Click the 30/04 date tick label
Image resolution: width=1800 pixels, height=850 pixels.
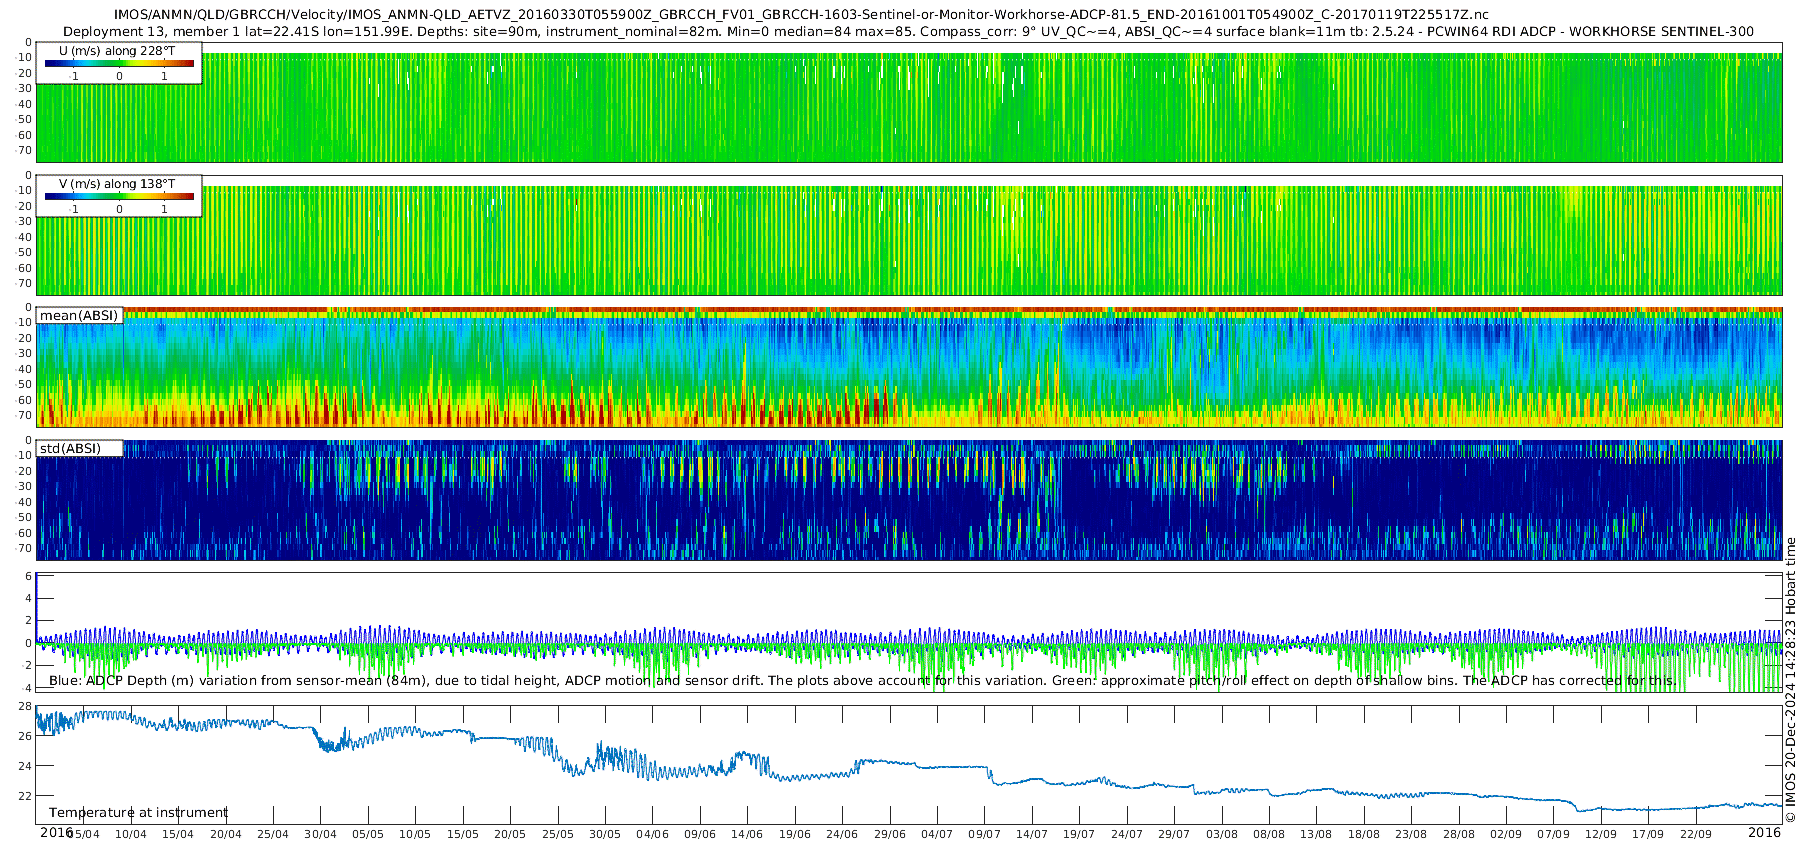coord(320,835)
